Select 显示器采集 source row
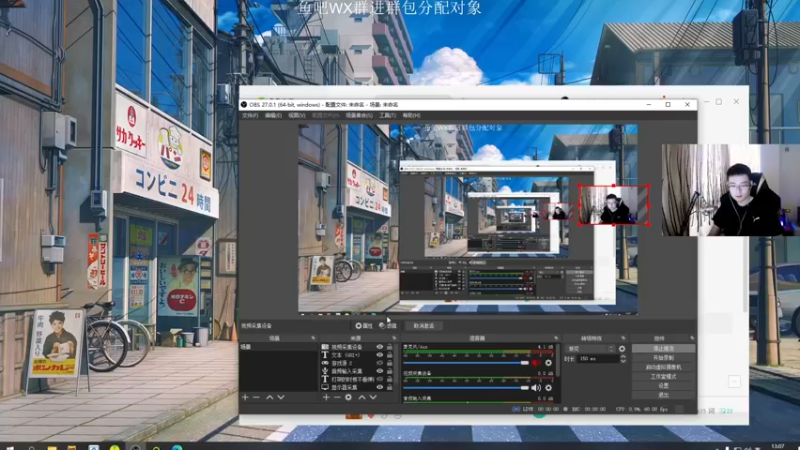This screenshot has width=800, height=450. (x=347, y=387)
